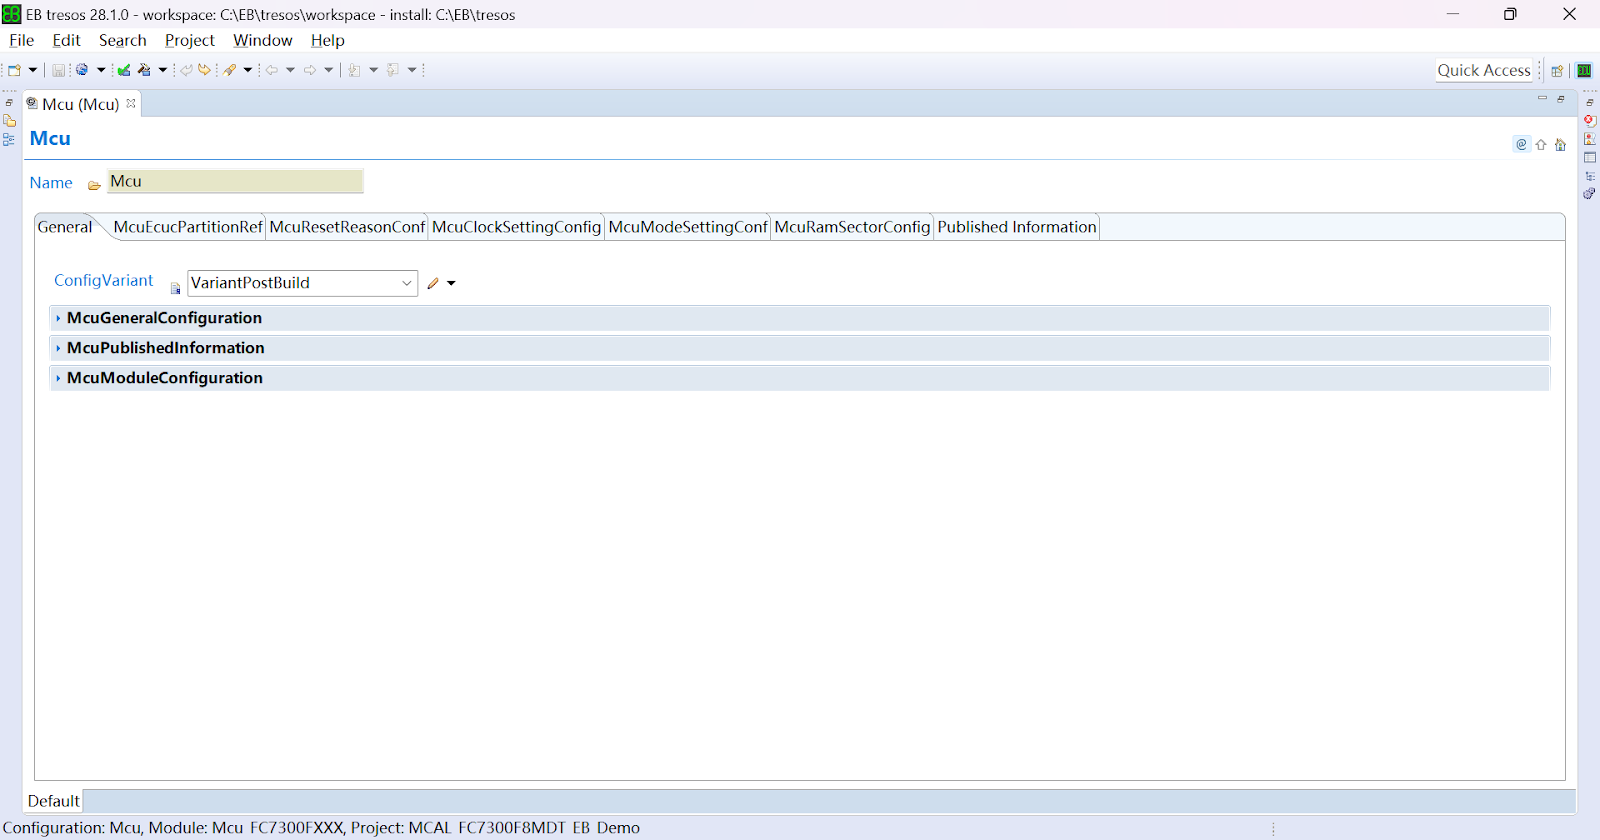Screen dimensions: 1600x840
Task: Open the Window menu
Action: (262, 40)
